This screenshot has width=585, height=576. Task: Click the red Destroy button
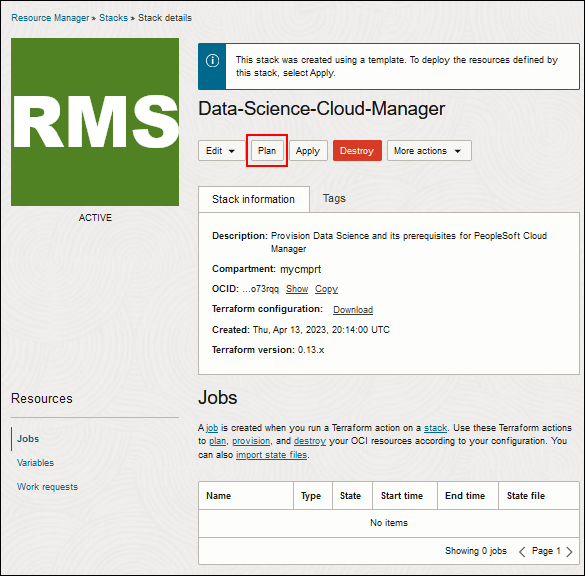pyautogui.click(x=357, y=151)
